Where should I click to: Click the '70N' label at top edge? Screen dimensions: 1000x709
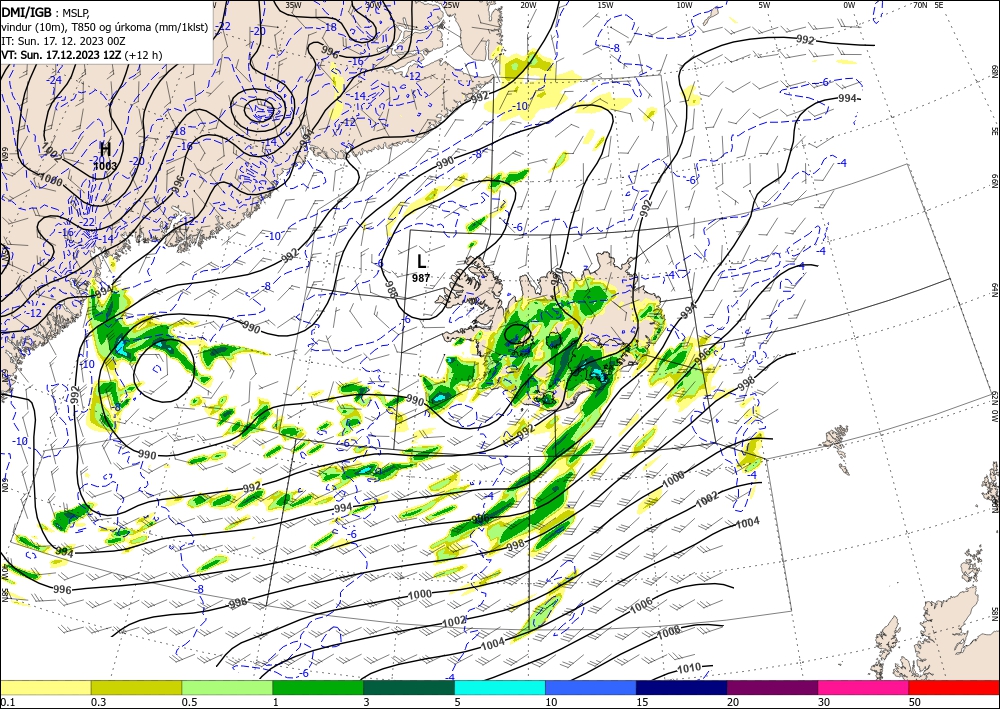tap(920, 5)
